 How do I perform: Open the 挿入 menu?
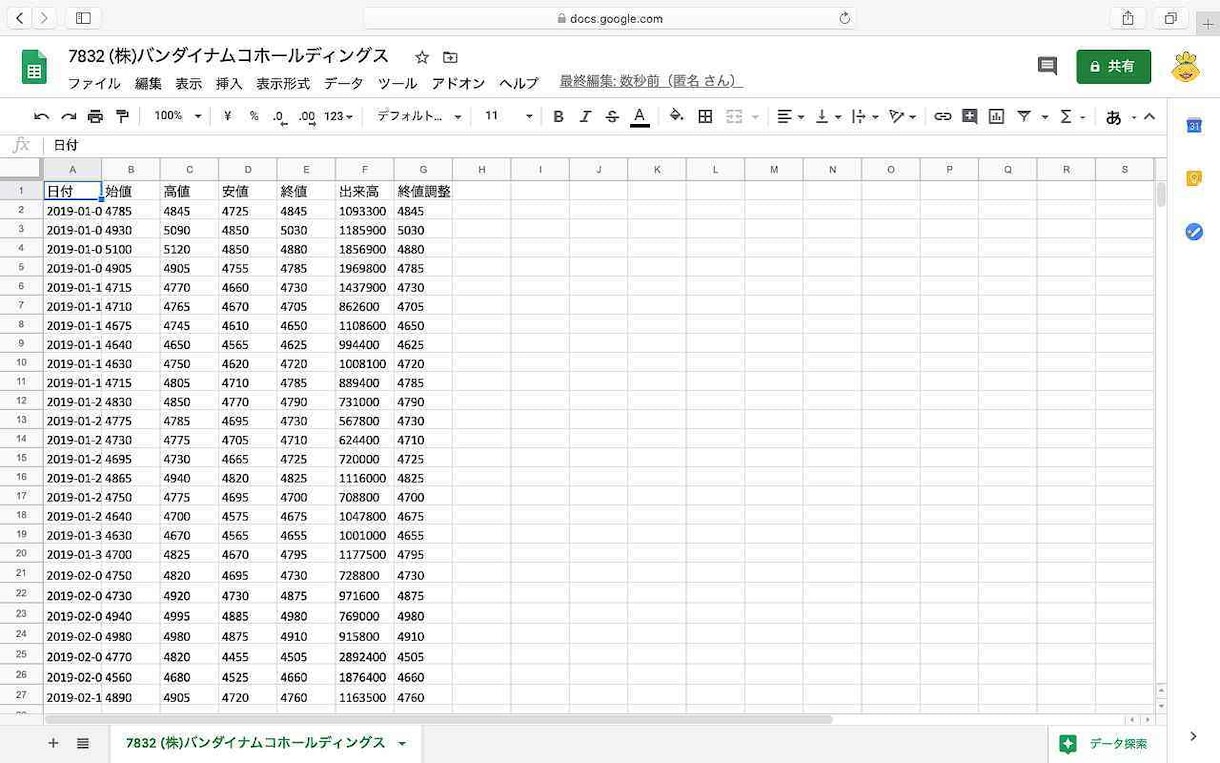[x=229, y=84]
